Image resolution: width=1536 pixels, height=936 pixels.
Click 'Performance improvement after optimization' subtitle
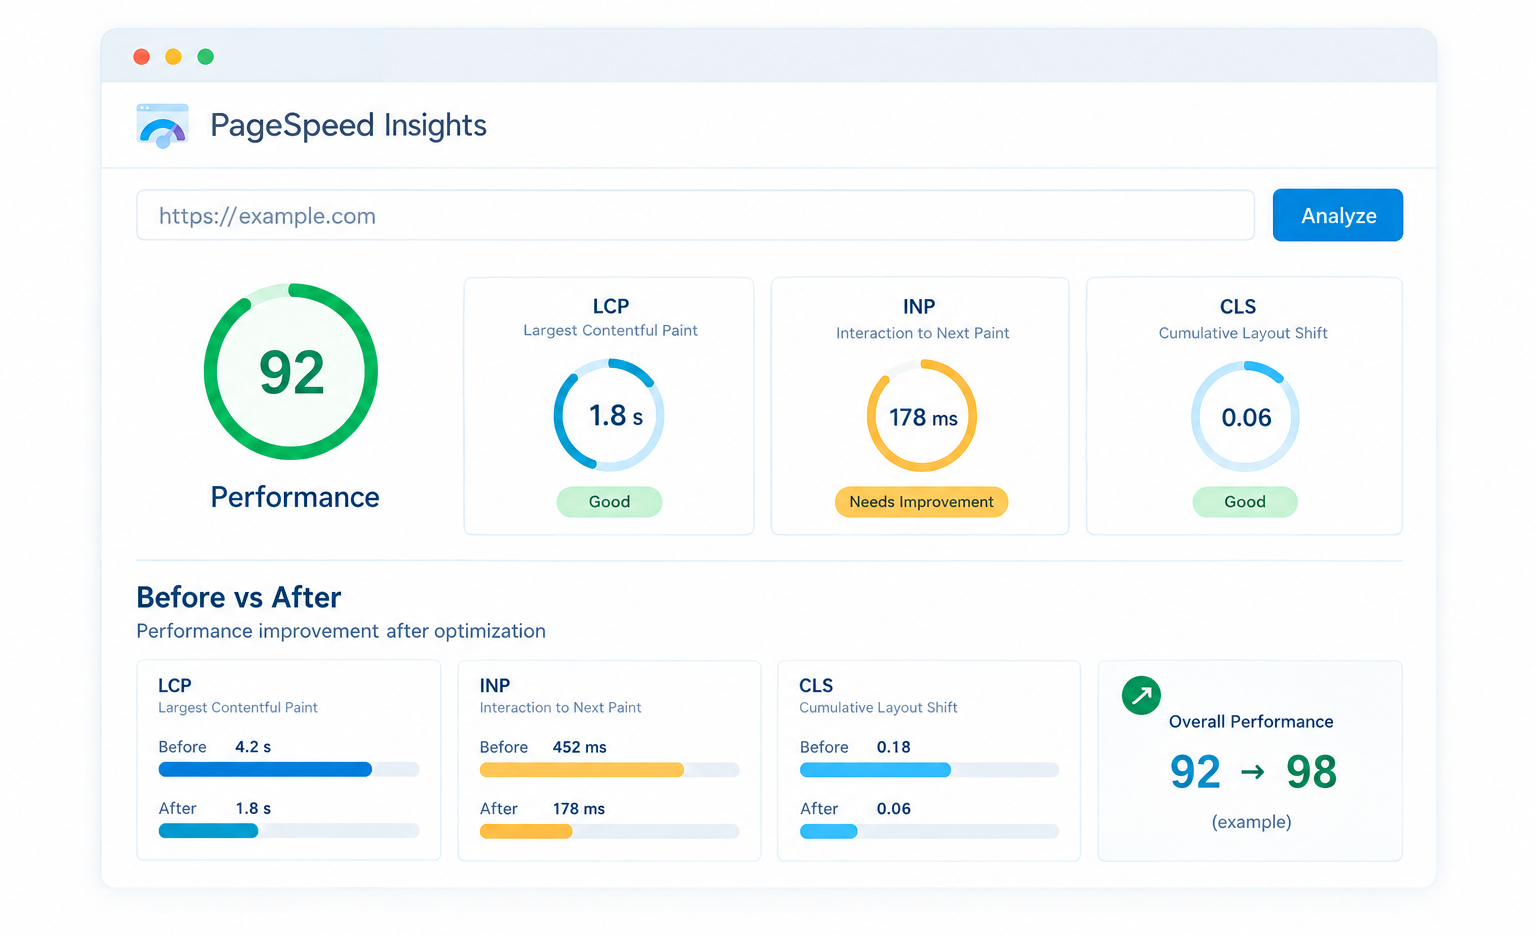341,631
